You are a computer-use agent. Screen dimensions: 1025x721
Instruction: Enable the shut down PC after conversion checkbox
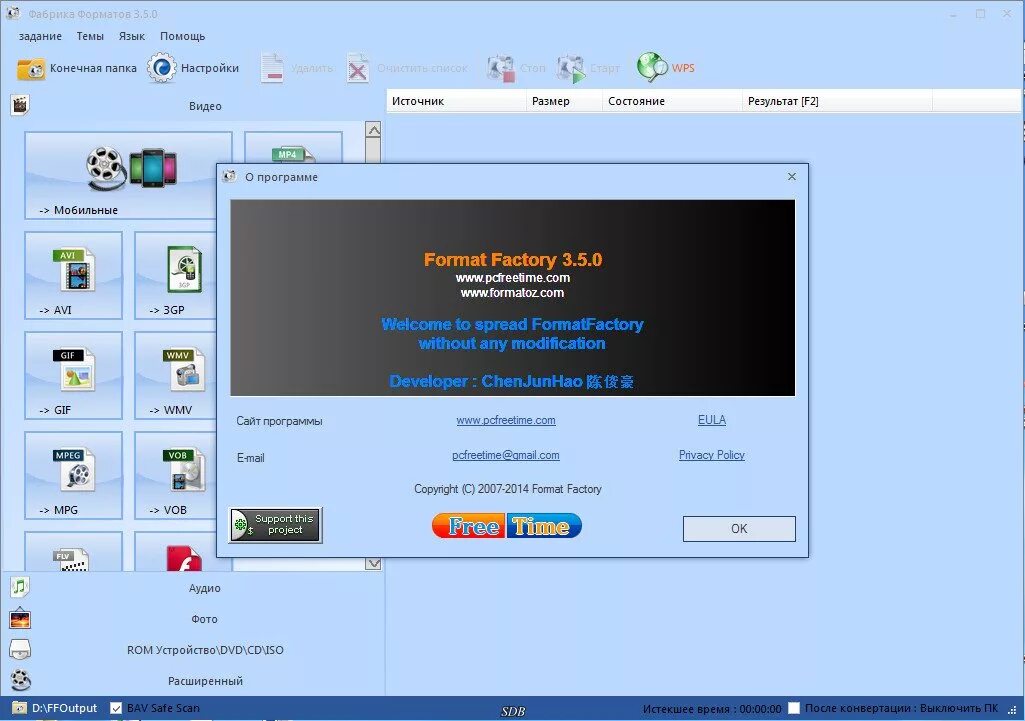pyautogui.click(x=794, y=708)
